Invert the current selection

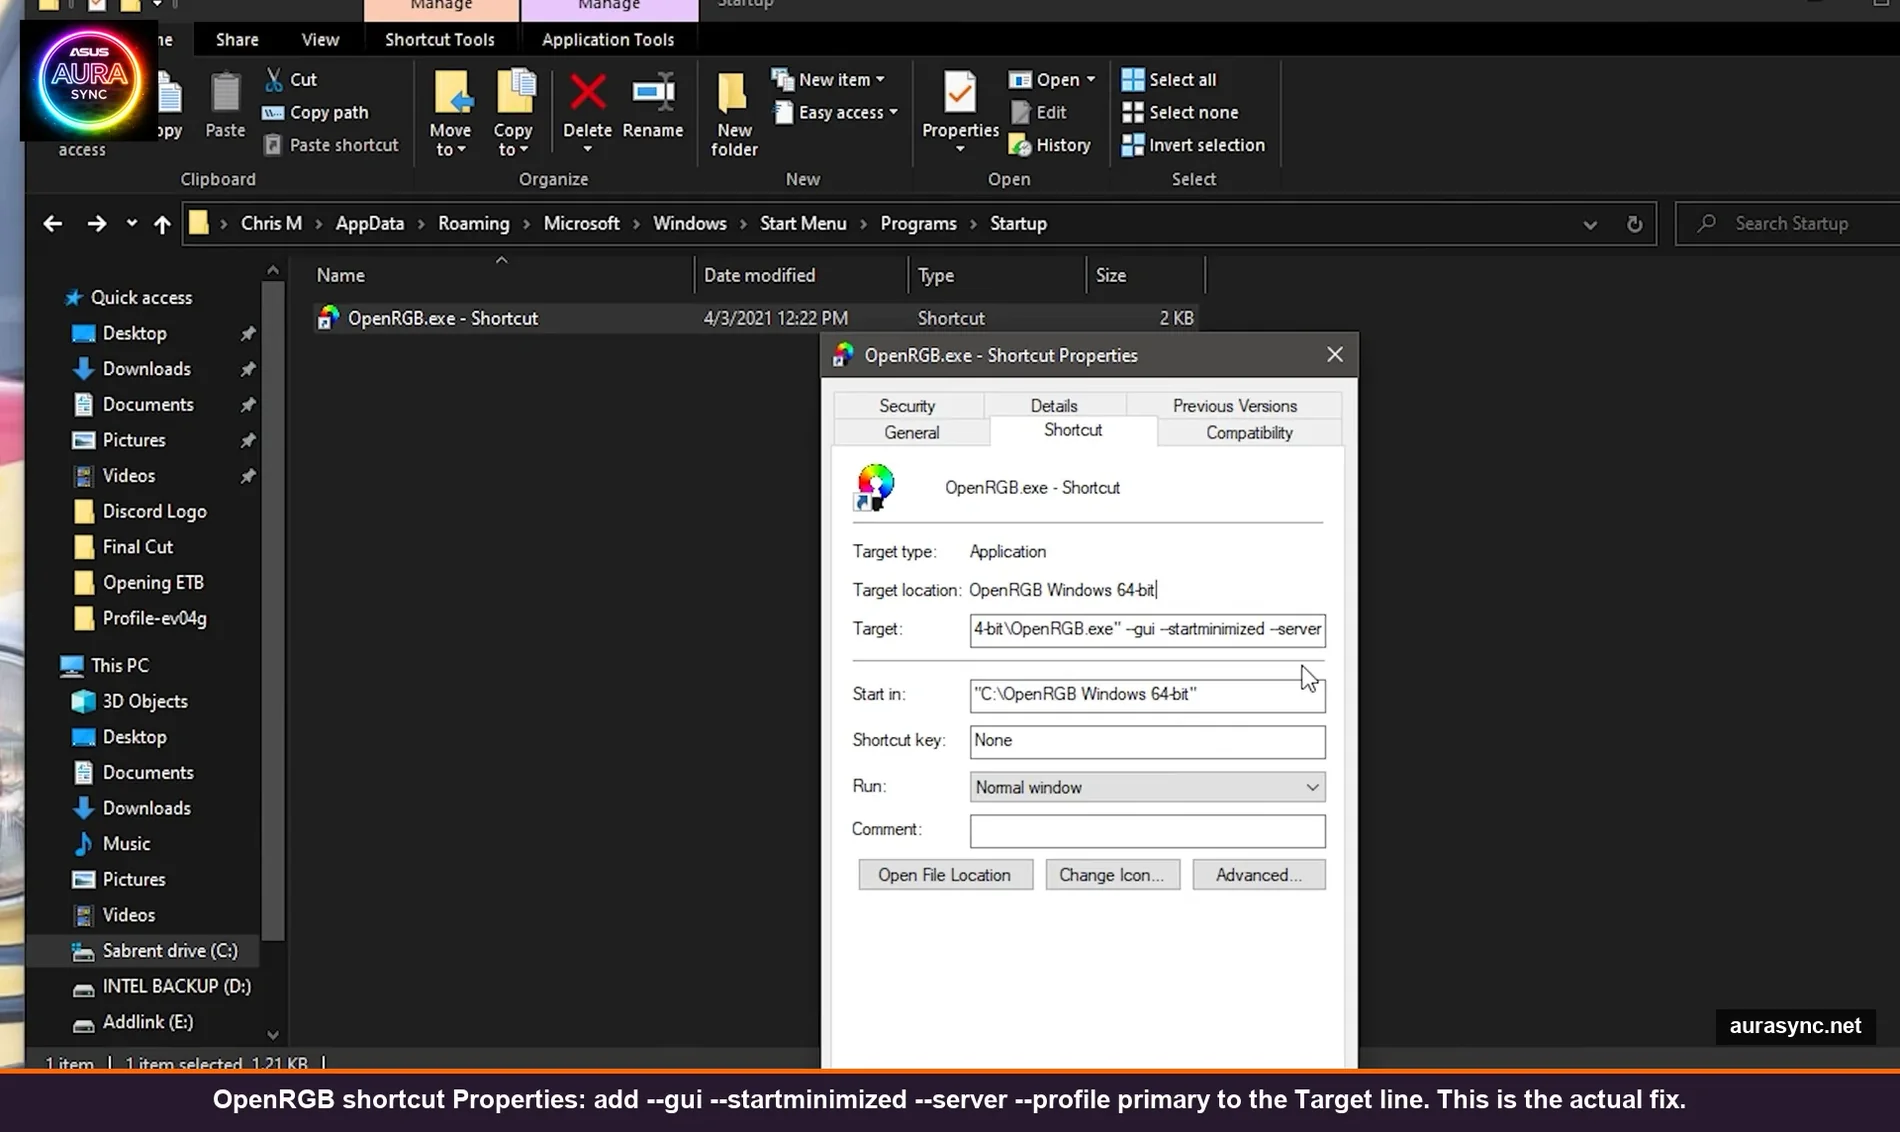coord(1194,145)
